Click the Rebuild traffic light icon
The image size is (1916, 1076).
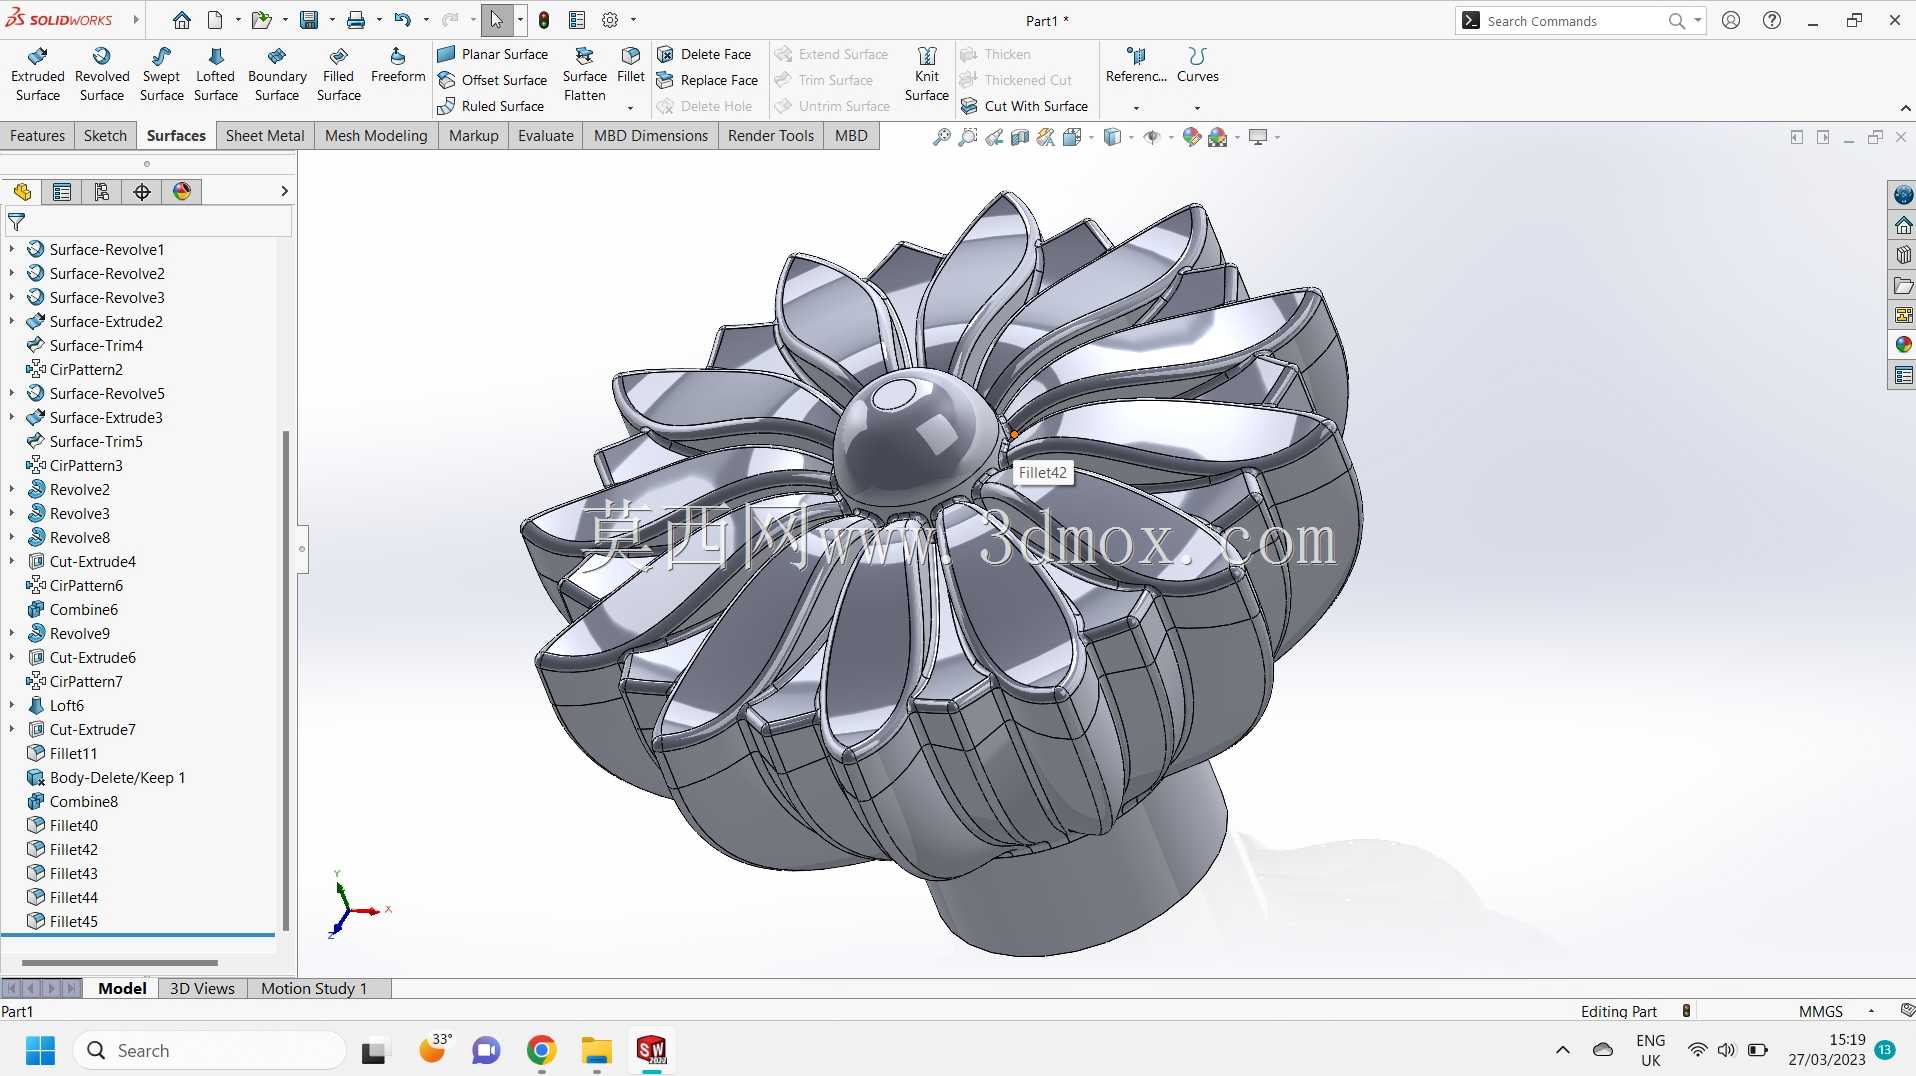coord(544,20)
